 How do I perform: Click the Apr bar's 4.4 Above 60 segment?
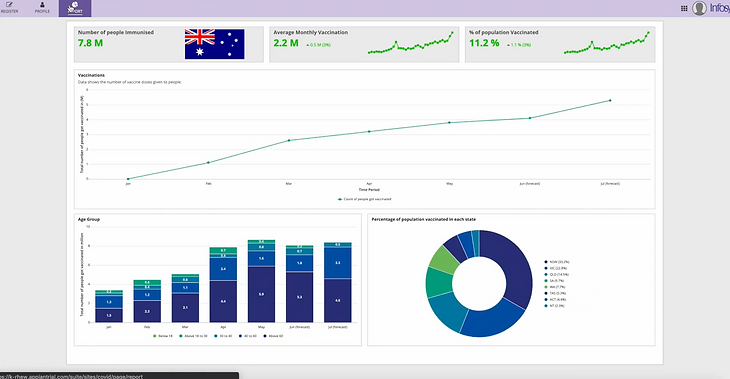[x=223, y=301]
